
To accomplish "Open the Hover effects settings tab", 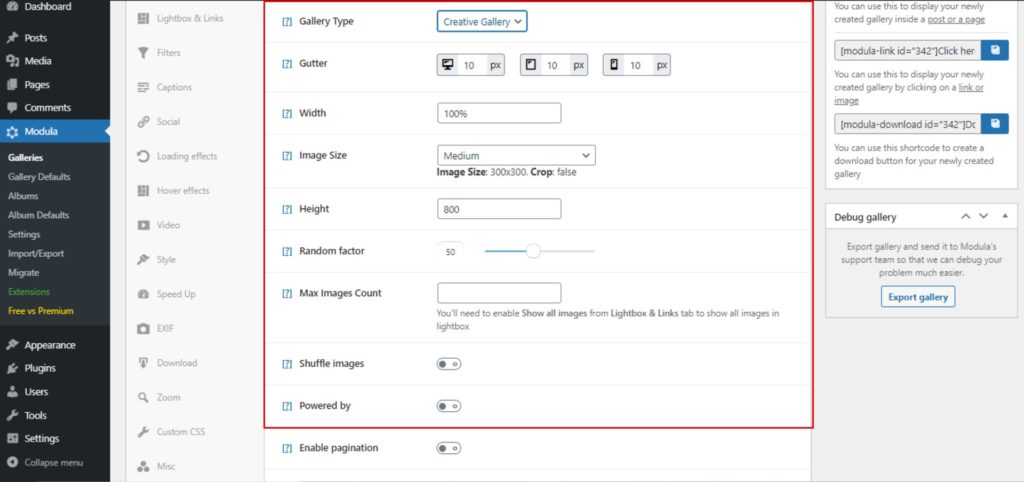I will (182, 190).
